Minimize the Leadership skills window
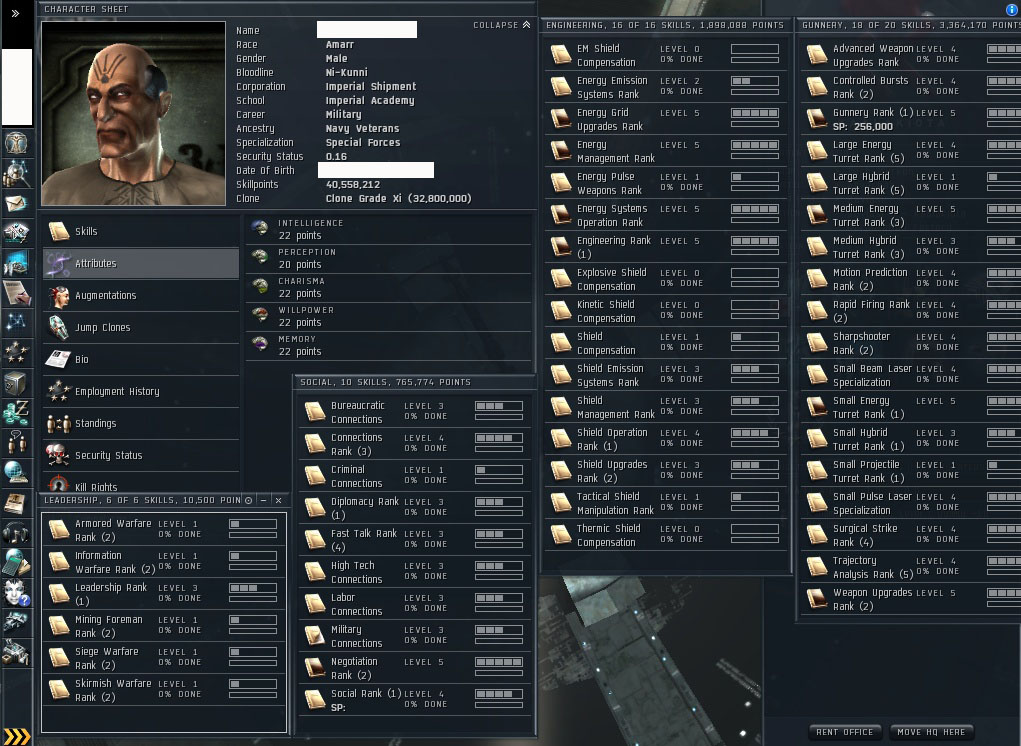The width and height of the screenshot is (1021, 746). coord(263,500)
